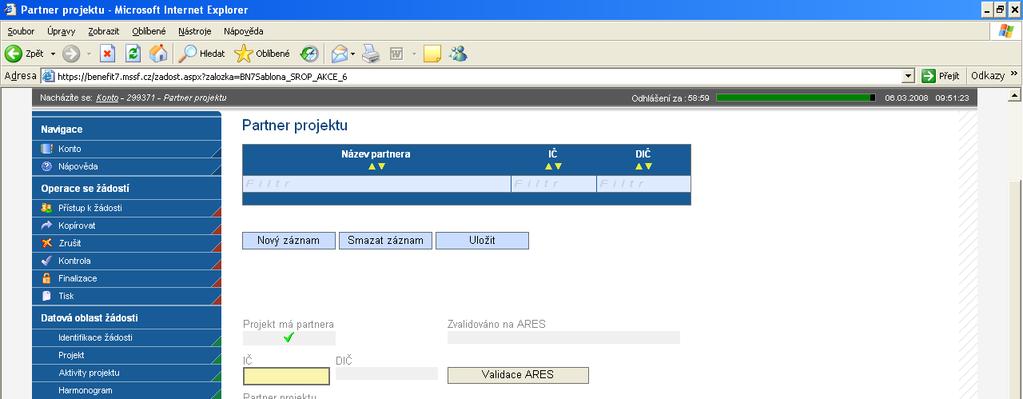Sort Název partnera descending with down arrow
The height and width of the screenshot is (399, 1023).
(x=382, y=166)
